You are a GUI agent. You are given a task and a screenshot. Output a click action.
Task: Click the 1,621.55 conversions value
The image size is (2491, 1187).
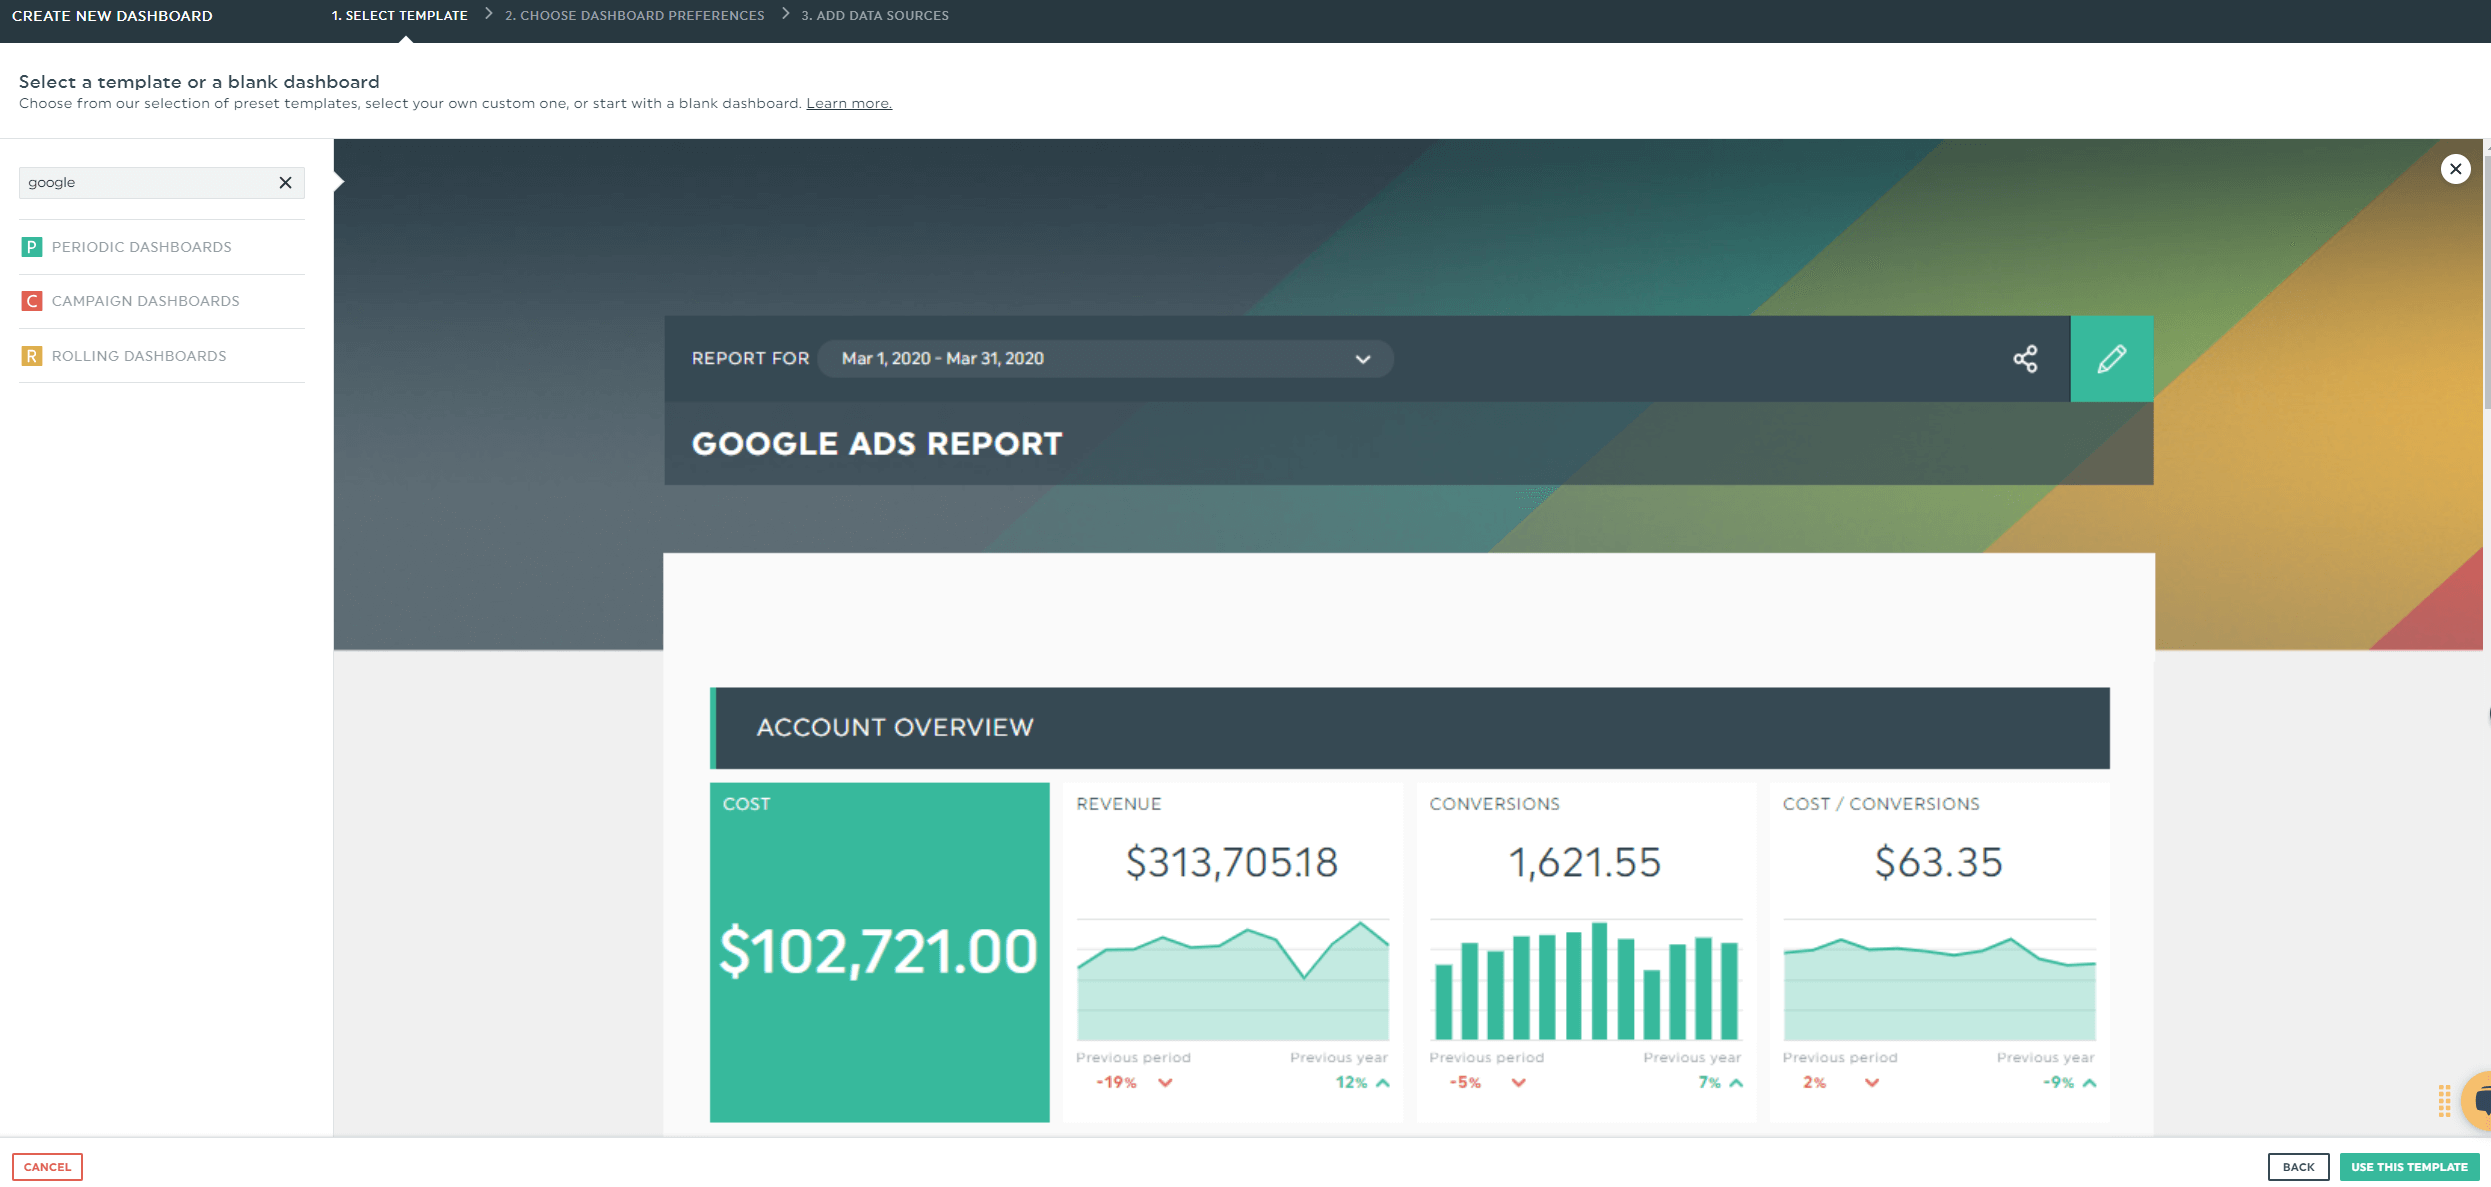click(1585, 863)
